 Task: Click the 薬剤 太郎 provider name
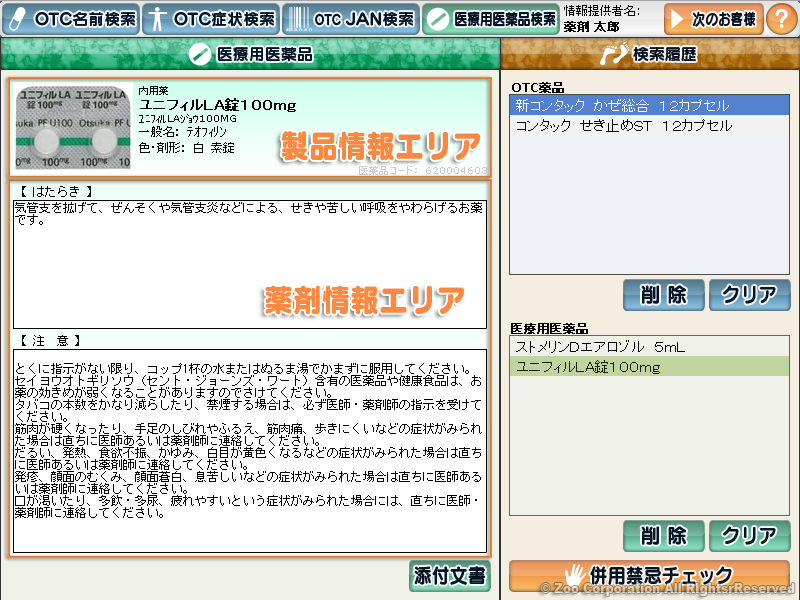(591, 27)
